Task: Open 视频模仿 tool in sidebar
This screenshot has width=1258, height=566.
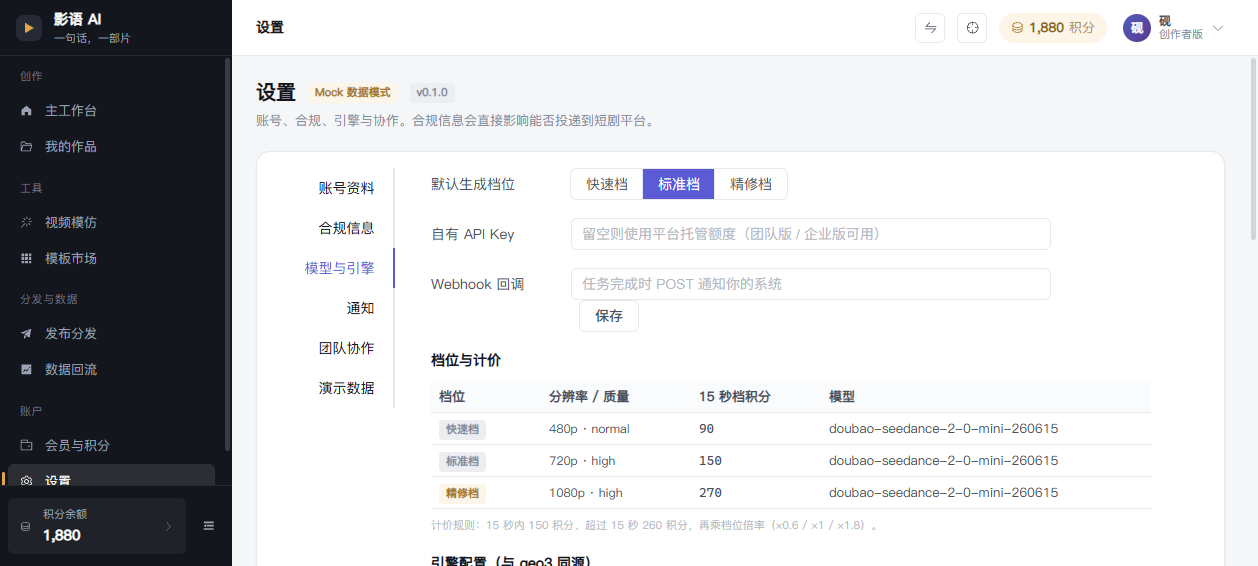Action: click(x=111, y=222)
